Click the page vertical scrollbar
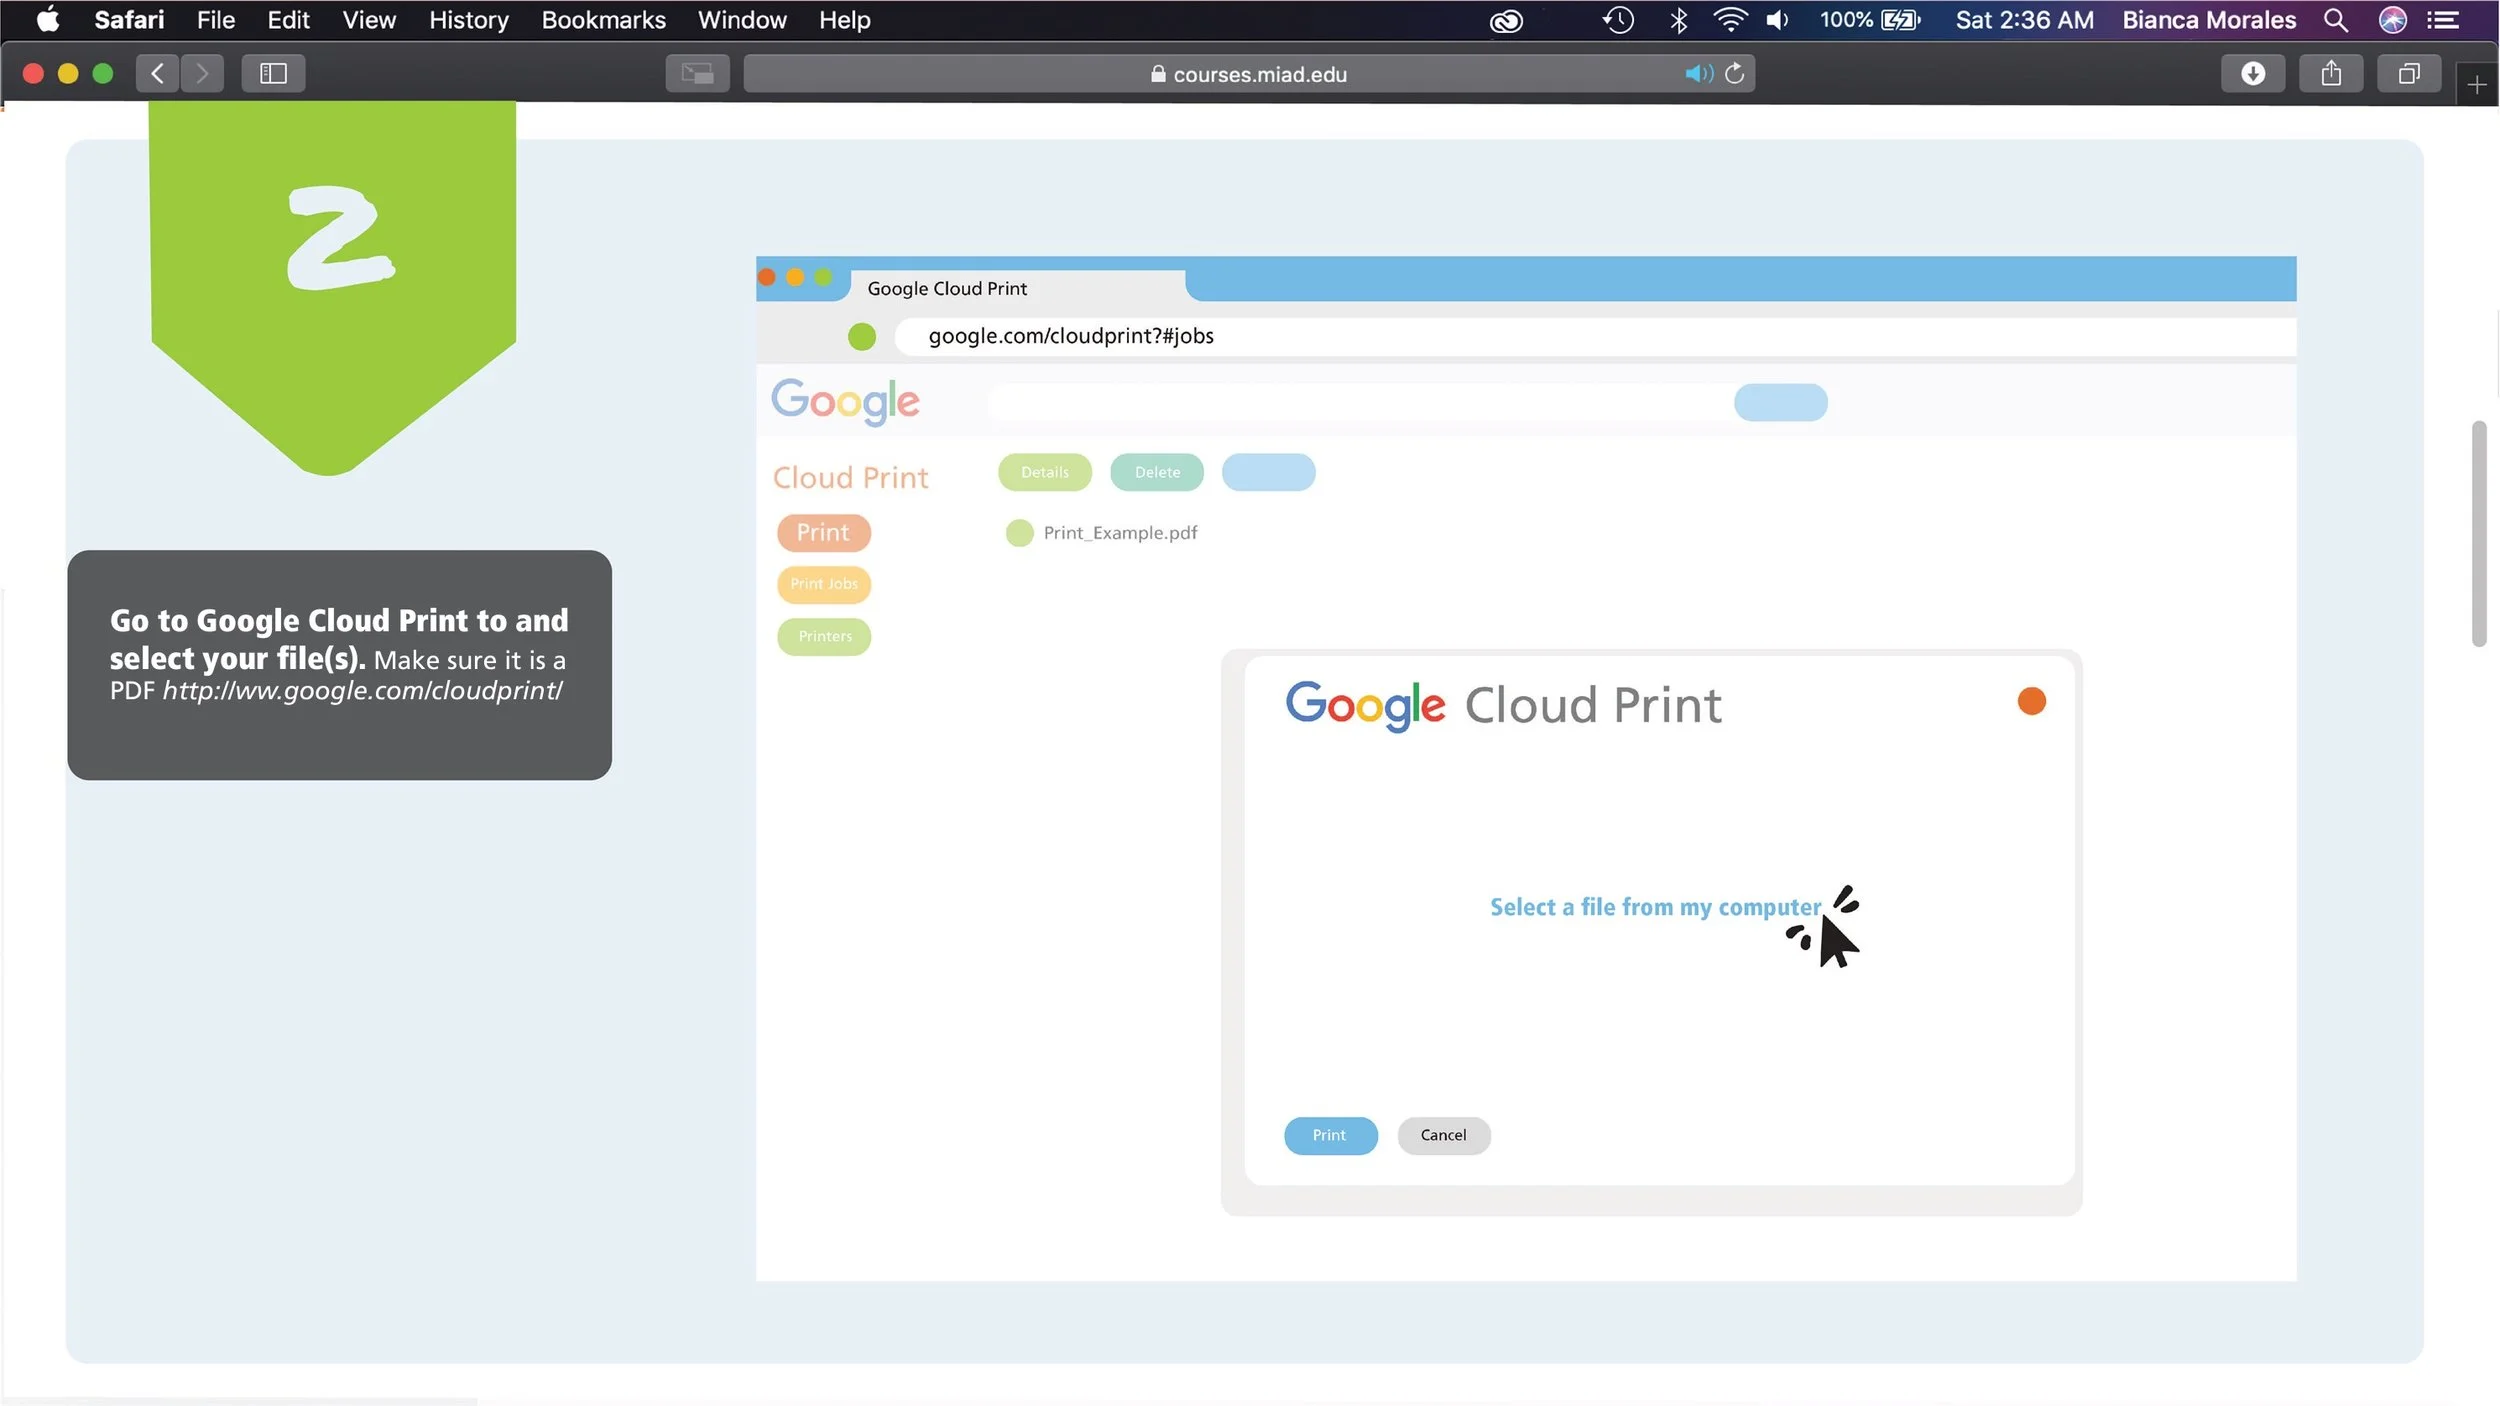The width and height of the screenshot is (2500, 1406). (x=2478, y=534)
